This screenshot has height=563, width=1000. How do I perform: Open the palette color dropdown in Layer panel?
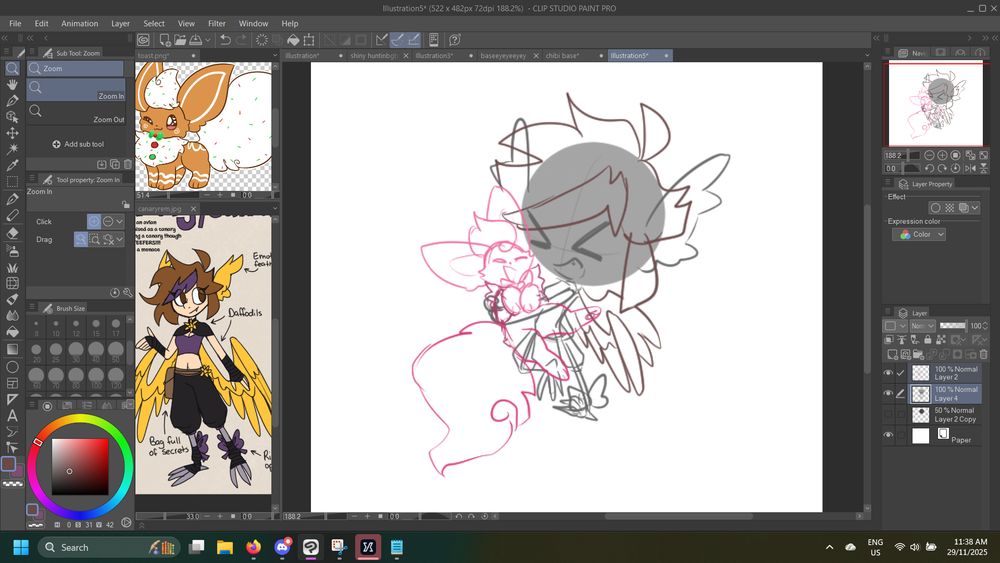point(893,326)
